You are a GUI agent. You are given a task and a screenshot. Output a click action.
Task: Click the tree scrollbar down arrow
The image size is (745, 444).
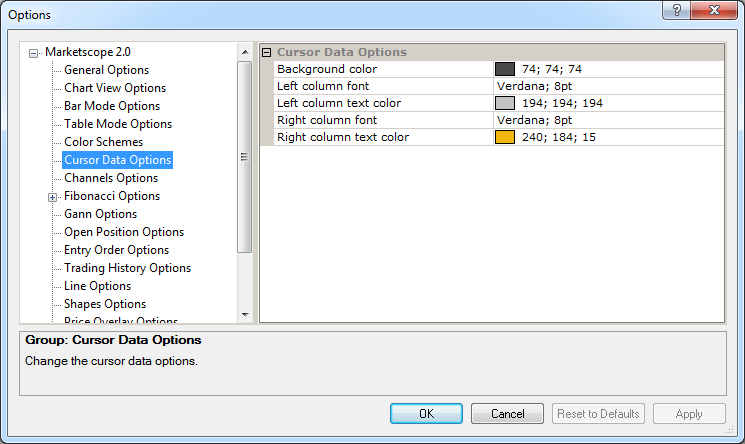pyautogui.click(x=245, y=315)
